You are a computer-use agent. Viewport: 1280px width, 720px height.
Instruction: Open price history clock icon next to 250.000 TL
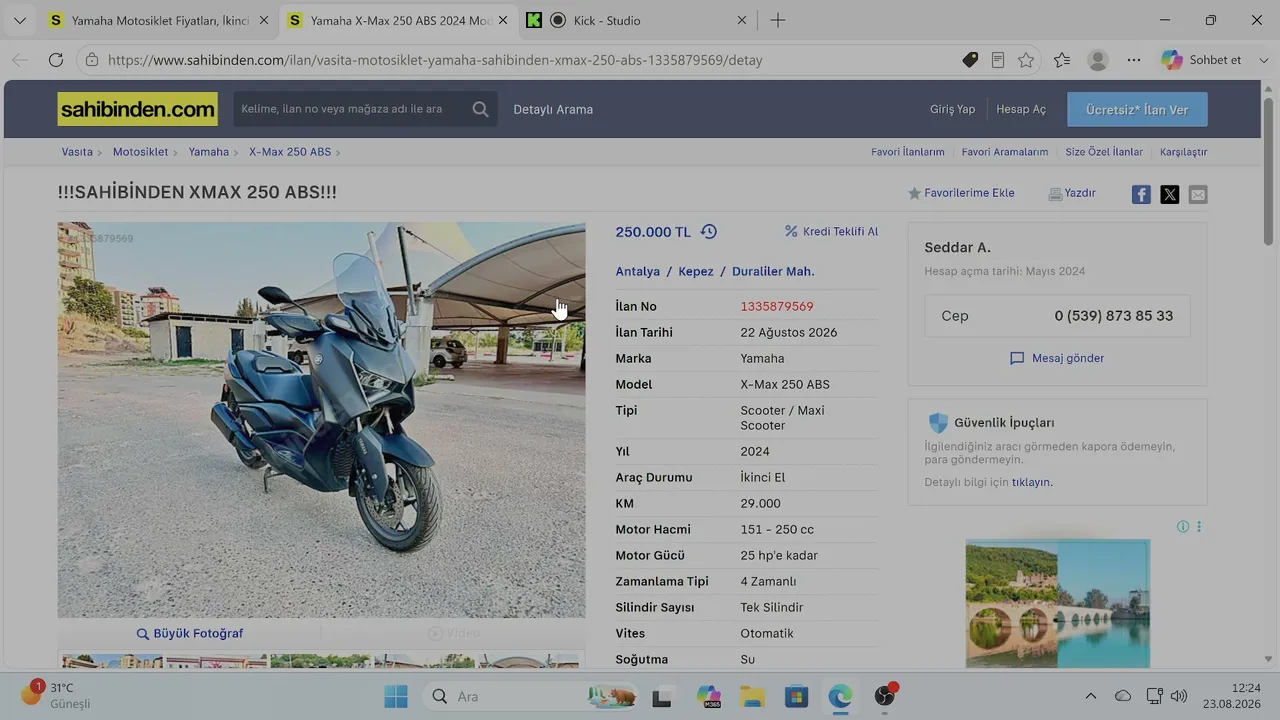(709, 232)
